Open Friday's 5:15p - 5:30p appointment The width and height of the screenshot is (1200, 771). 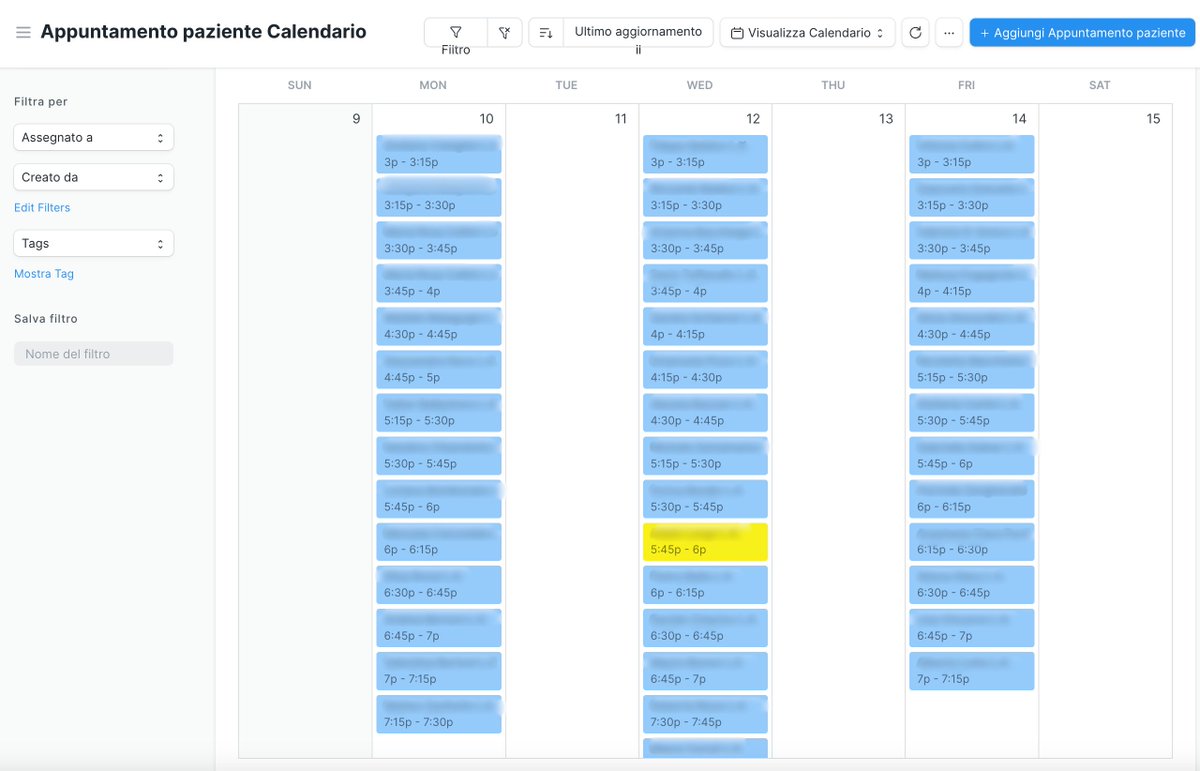point(972,369)
